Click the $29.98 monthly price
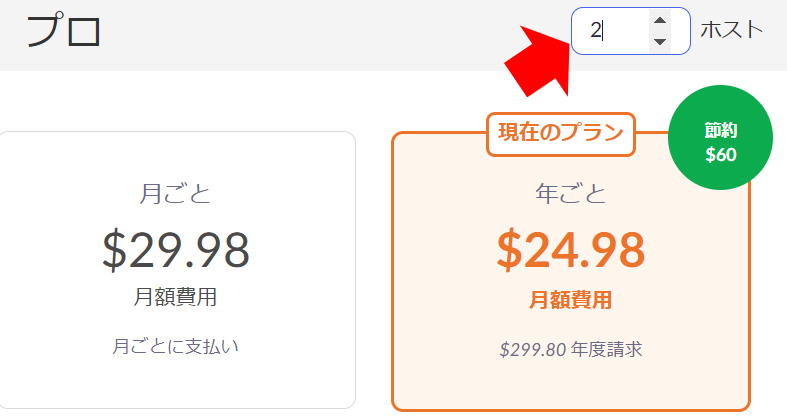The image size is (787, 416). 175,250
